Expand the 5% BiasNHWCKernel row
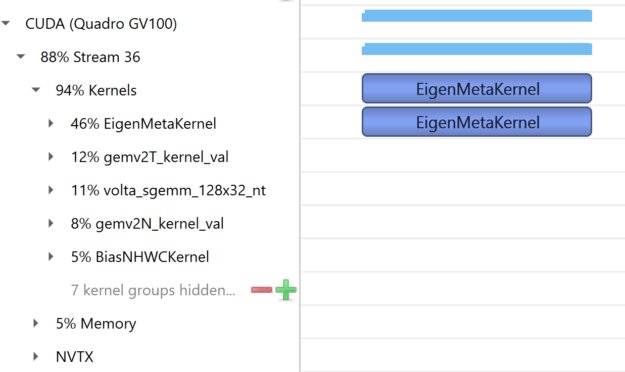Screen dimensions: 625x372 click(51, 257)
